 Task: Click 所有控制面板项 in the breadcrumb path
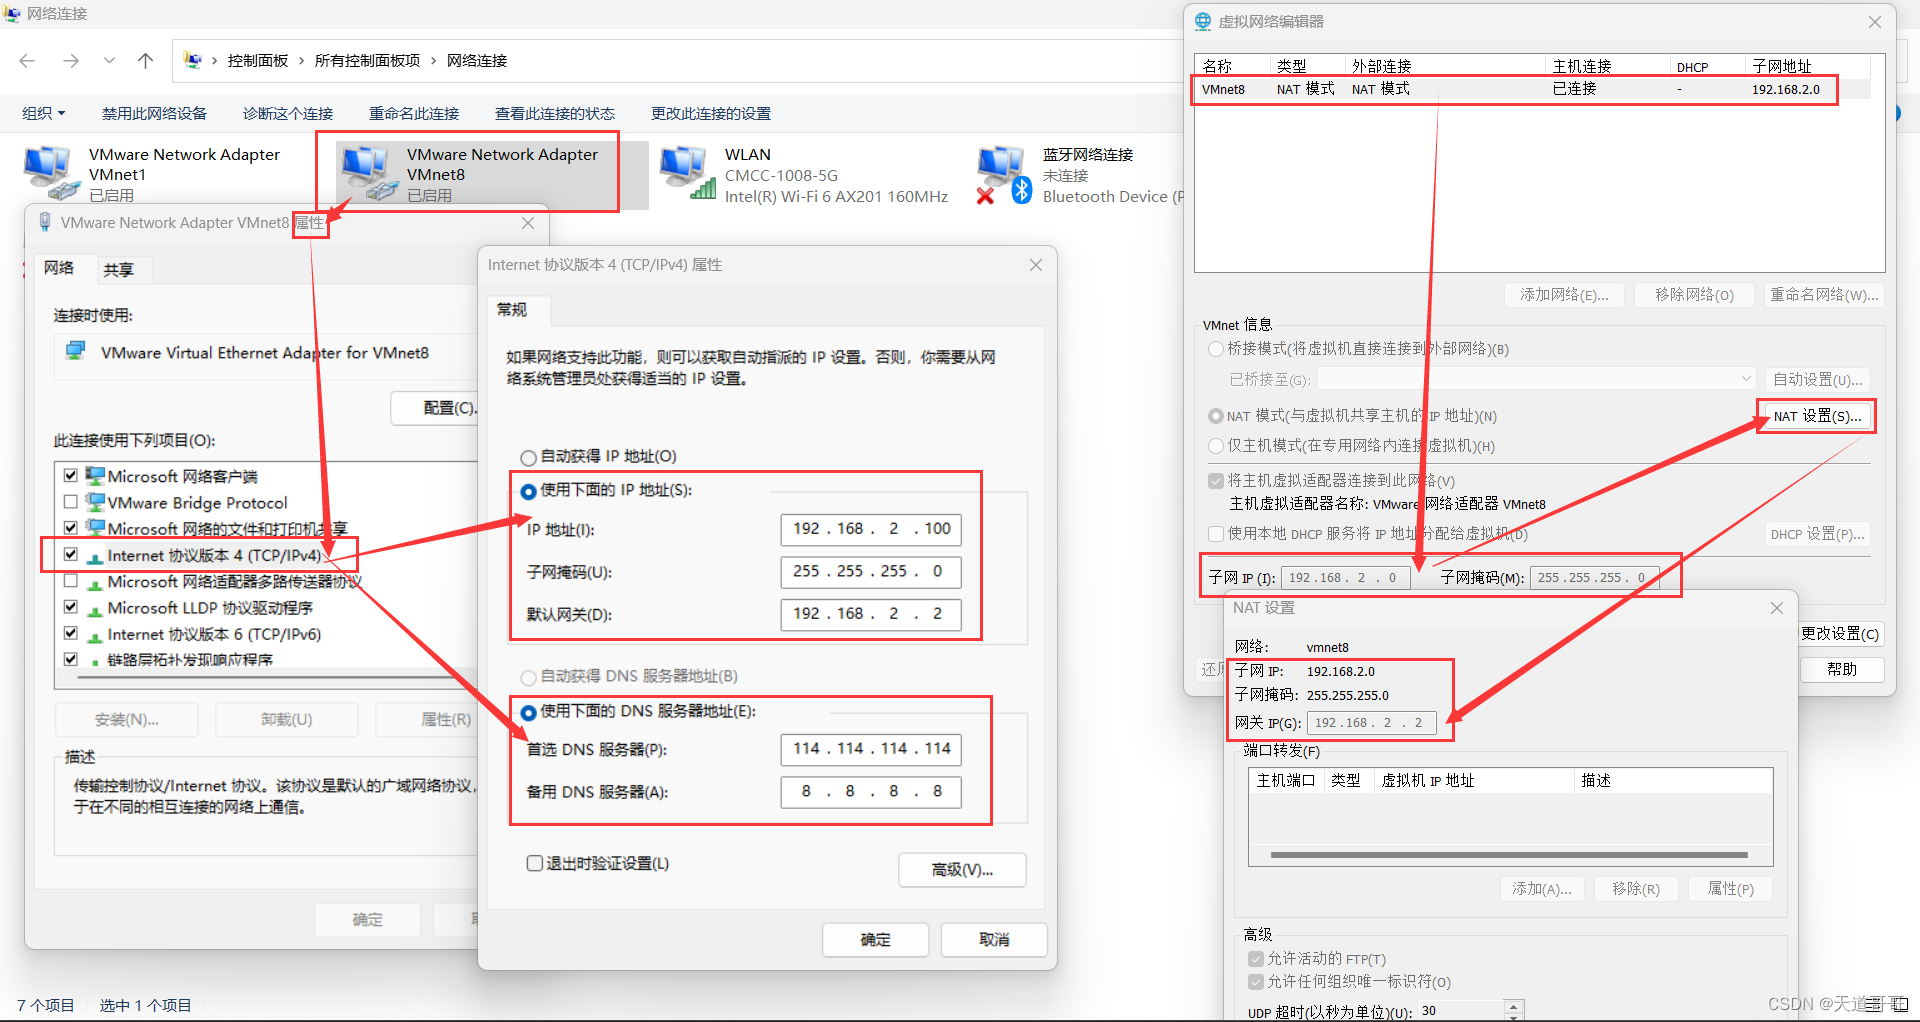click(x=367, y=61)
